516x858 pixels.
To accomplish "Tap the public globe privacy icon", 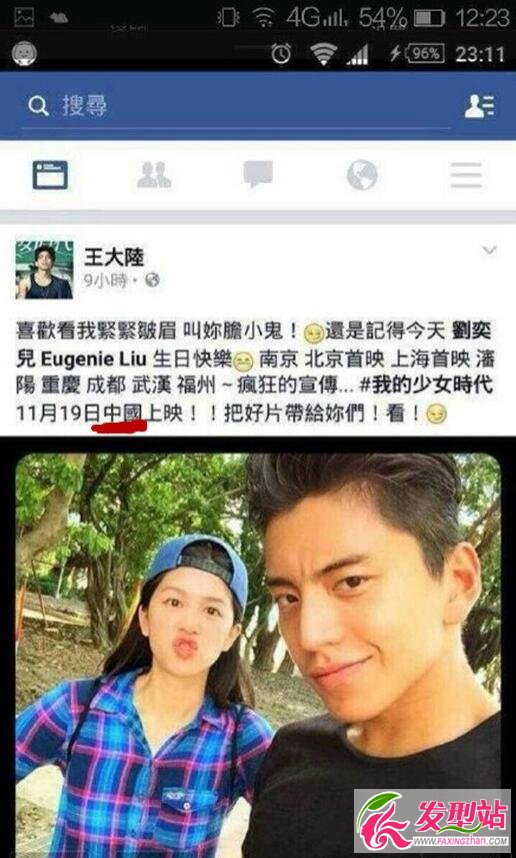I will tap(152, 281).
